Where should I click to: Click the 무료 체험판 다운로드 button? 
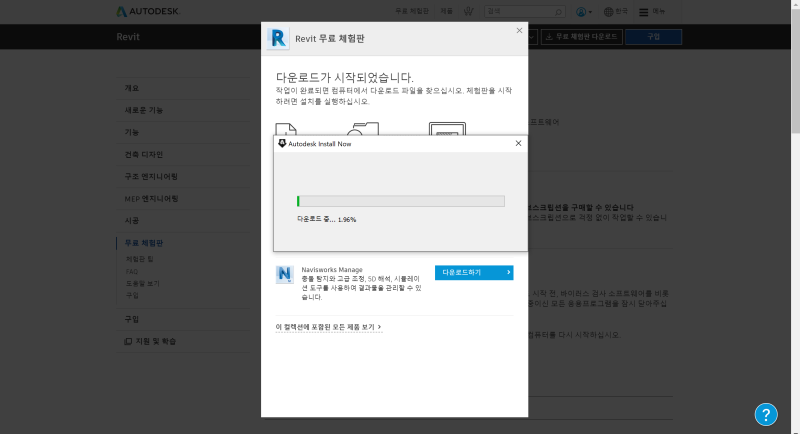point(582,37)
